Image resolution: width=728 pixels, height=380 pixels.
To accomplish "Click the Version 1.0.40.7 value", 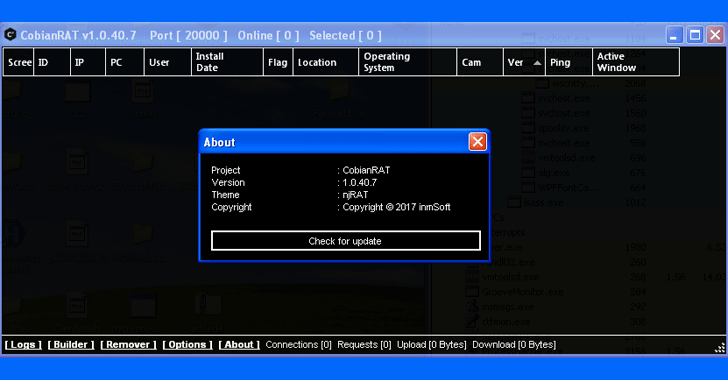I will pyautogui.click(x=360, y=183).
